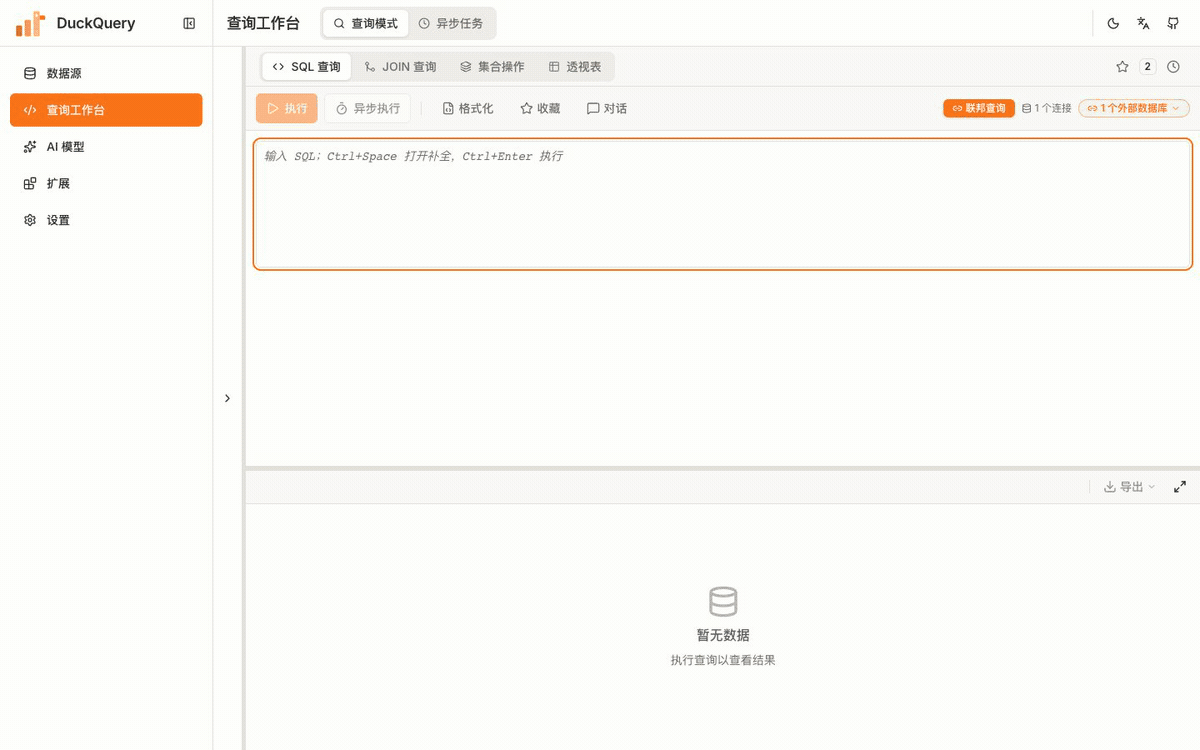Click the 查询工作台 page title
This screenshot has height=750, width=1200.
coord(263,23)
